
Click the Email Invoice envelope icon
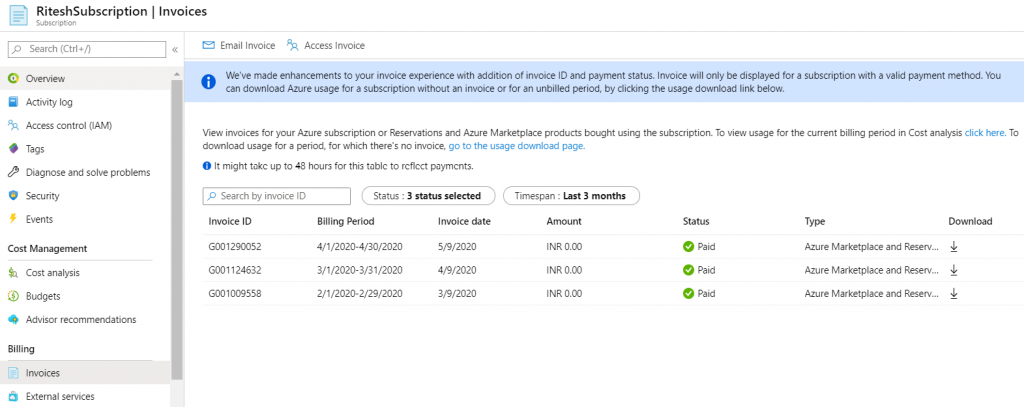[208, 45]
